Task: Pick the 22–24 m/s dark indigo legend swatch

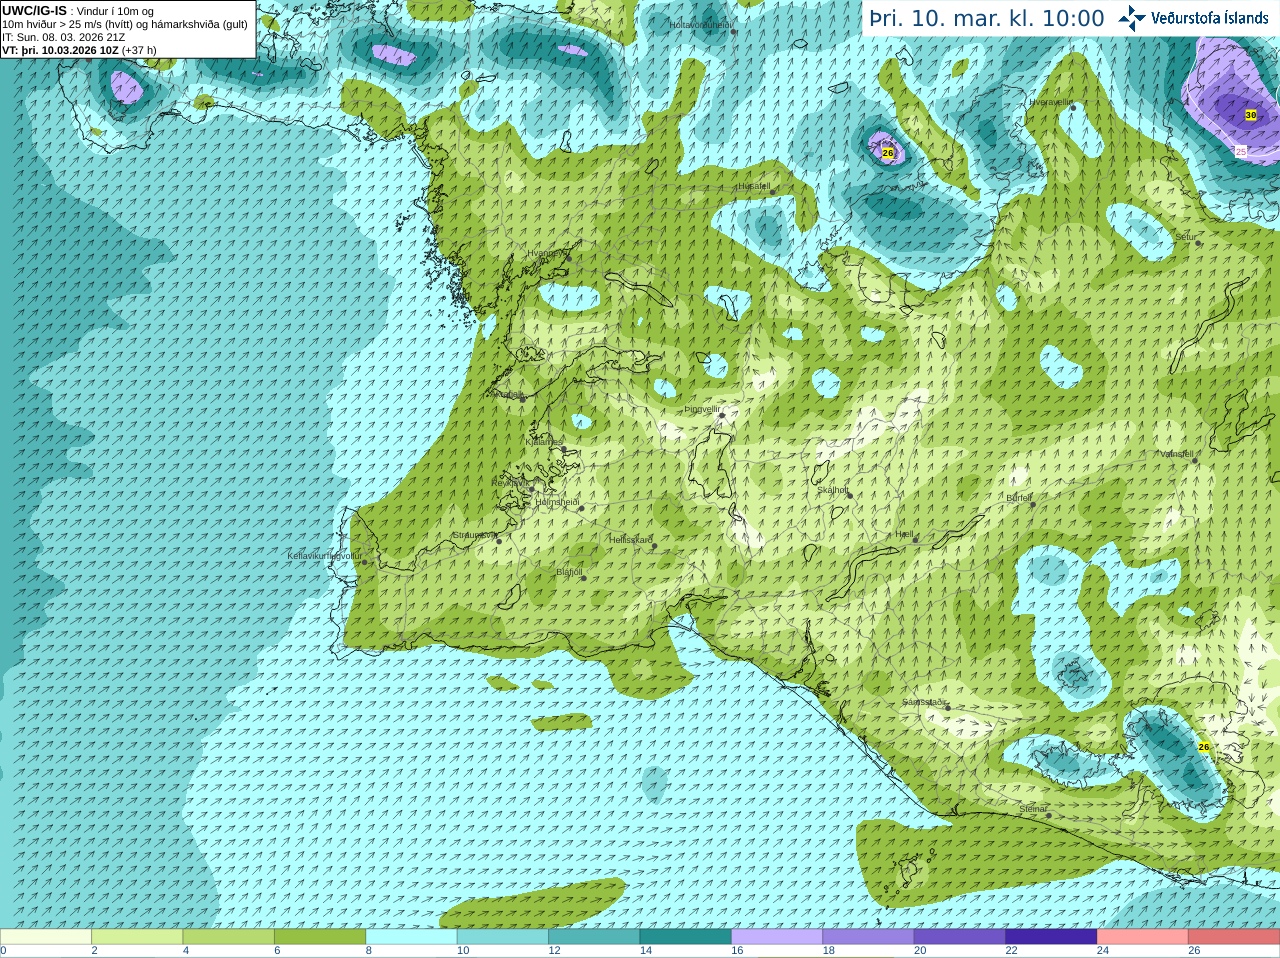Action: pyautogui.click(x=1051, y=937)
